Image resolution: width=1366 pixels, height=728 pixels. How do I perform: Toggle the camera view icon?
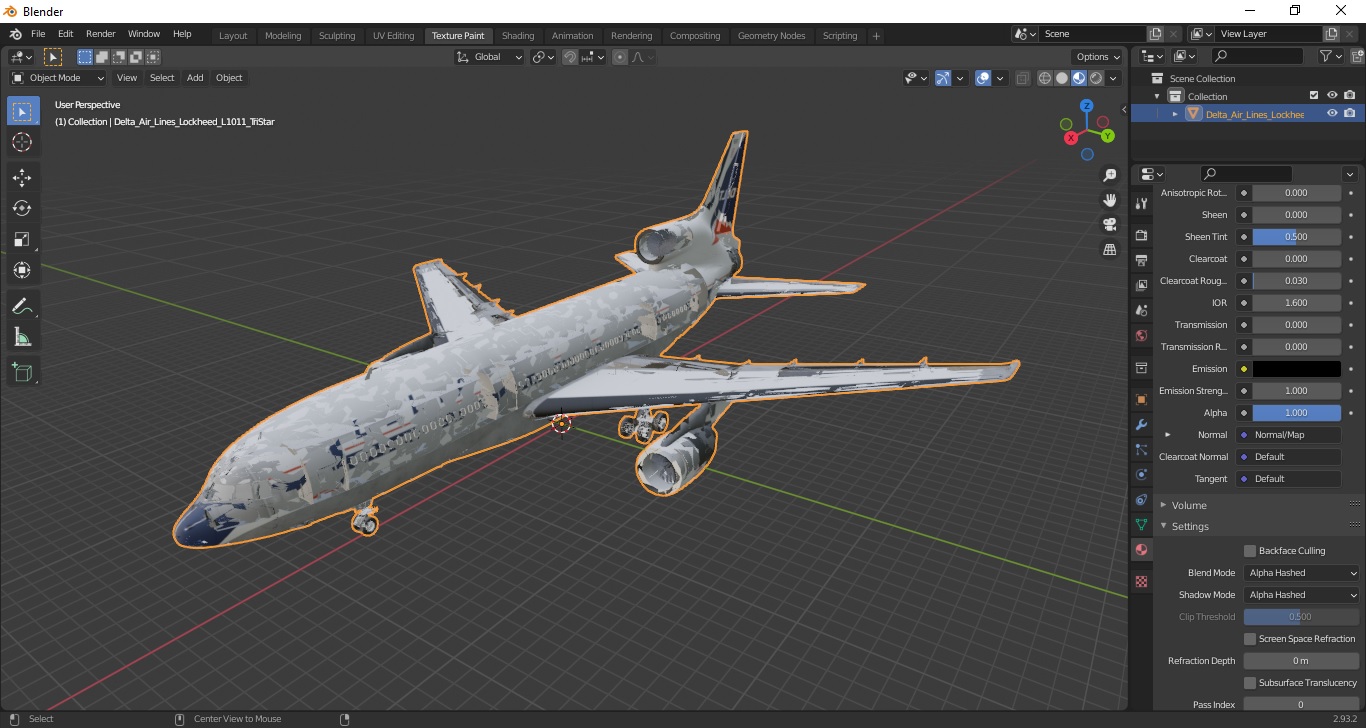coord(1109,225)
